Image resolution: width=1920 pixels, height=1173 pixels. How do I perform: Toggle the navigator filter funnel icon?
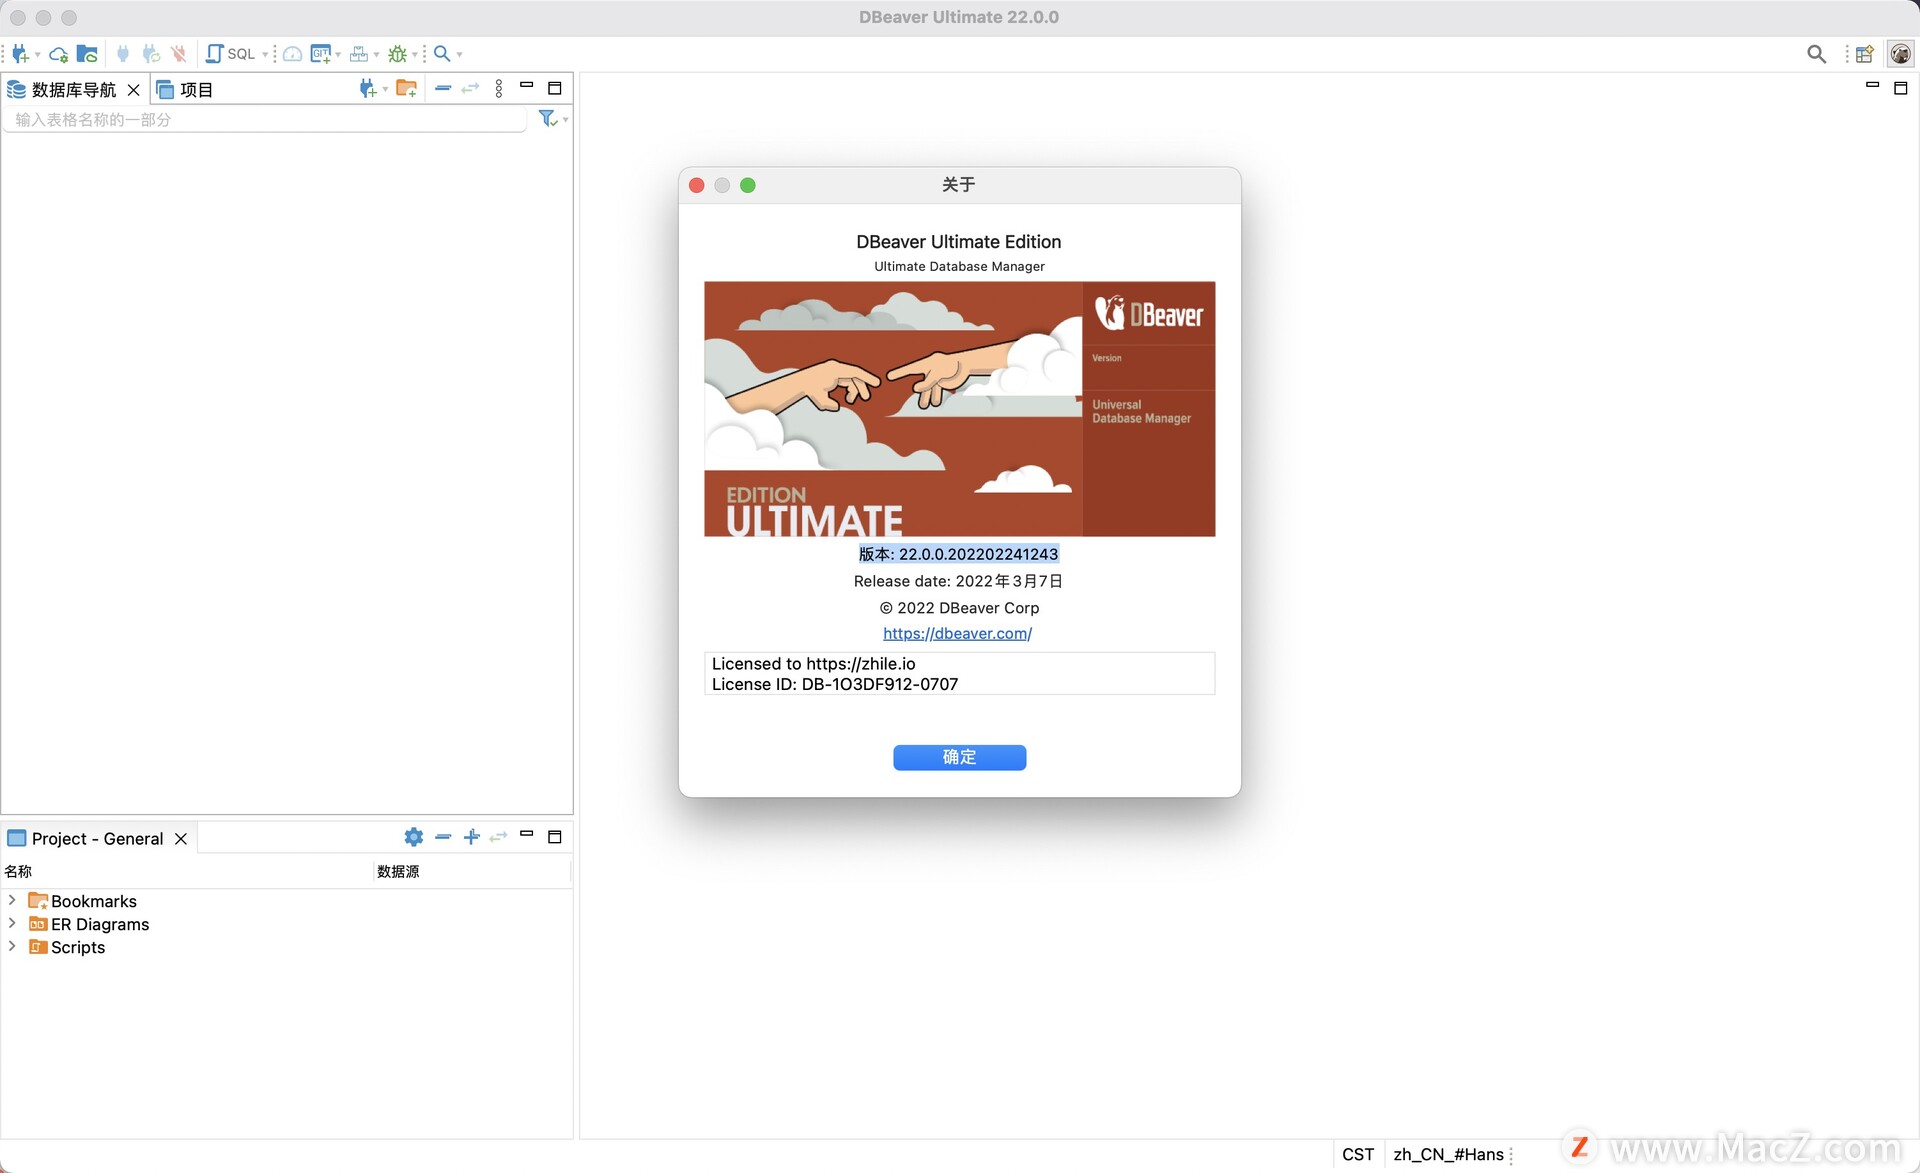[547, 119]
